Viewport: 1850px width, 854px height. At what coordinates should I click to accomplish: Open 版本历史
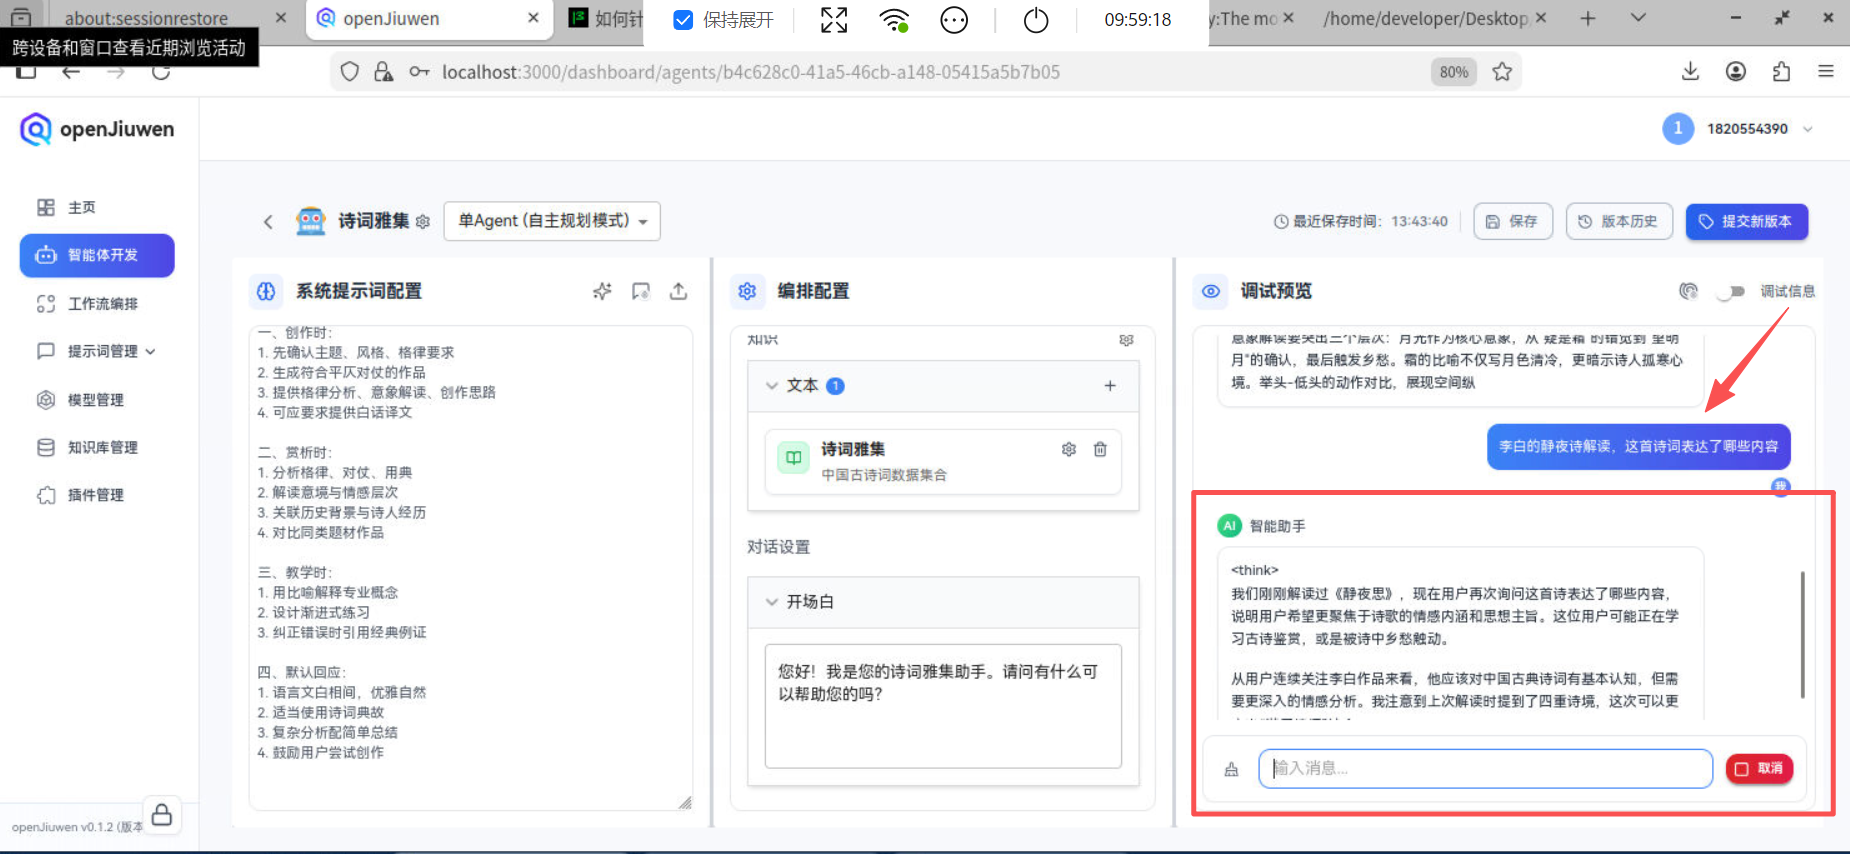[1619, 221]
